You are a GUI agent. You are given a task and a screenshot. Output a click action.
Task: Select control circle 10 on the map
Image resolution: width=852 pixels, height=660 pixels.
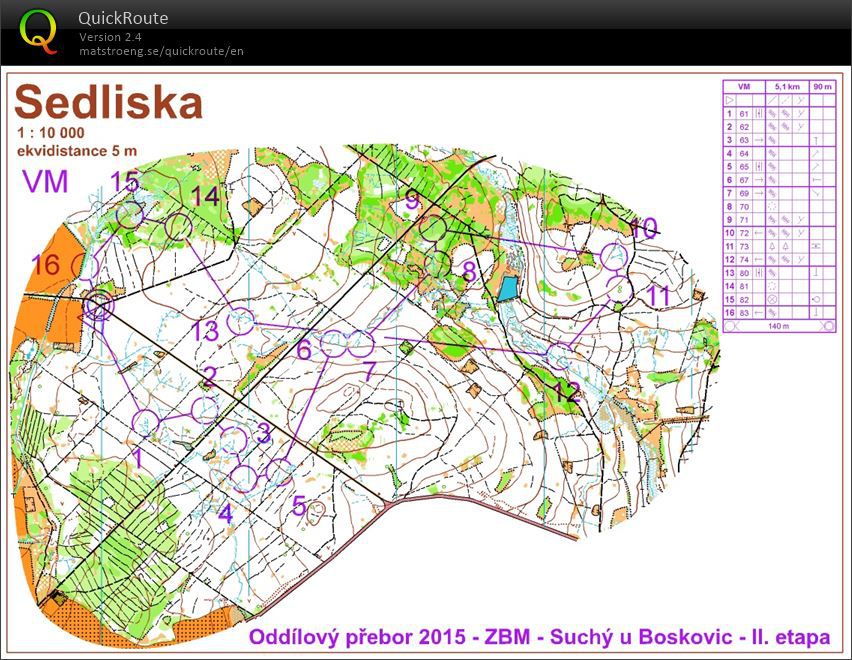[x=614, y=256]
